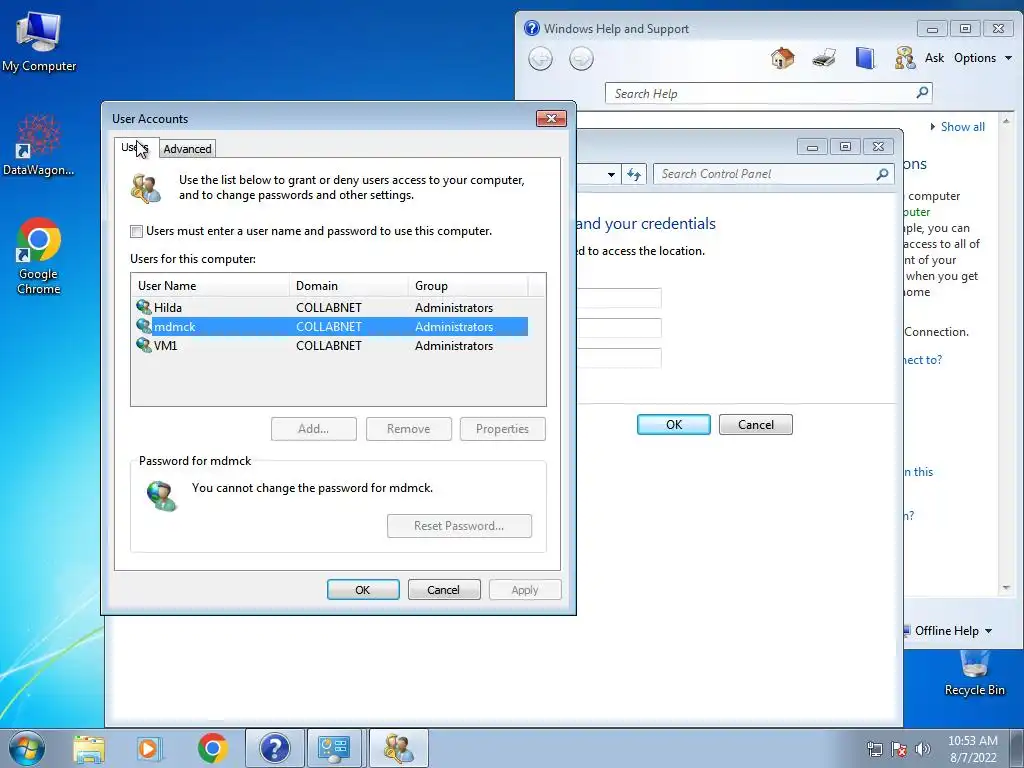Open Help and Support home page

(x=782, y=58)
